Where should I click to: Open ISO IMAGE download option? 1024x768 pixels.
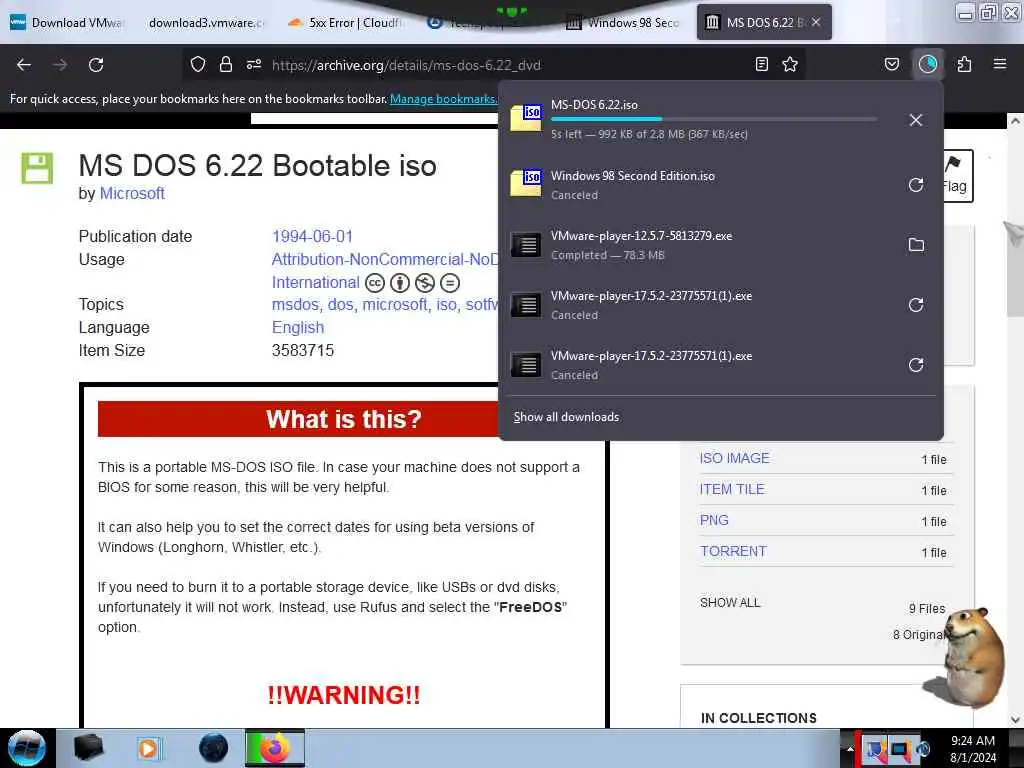point(735,458)
